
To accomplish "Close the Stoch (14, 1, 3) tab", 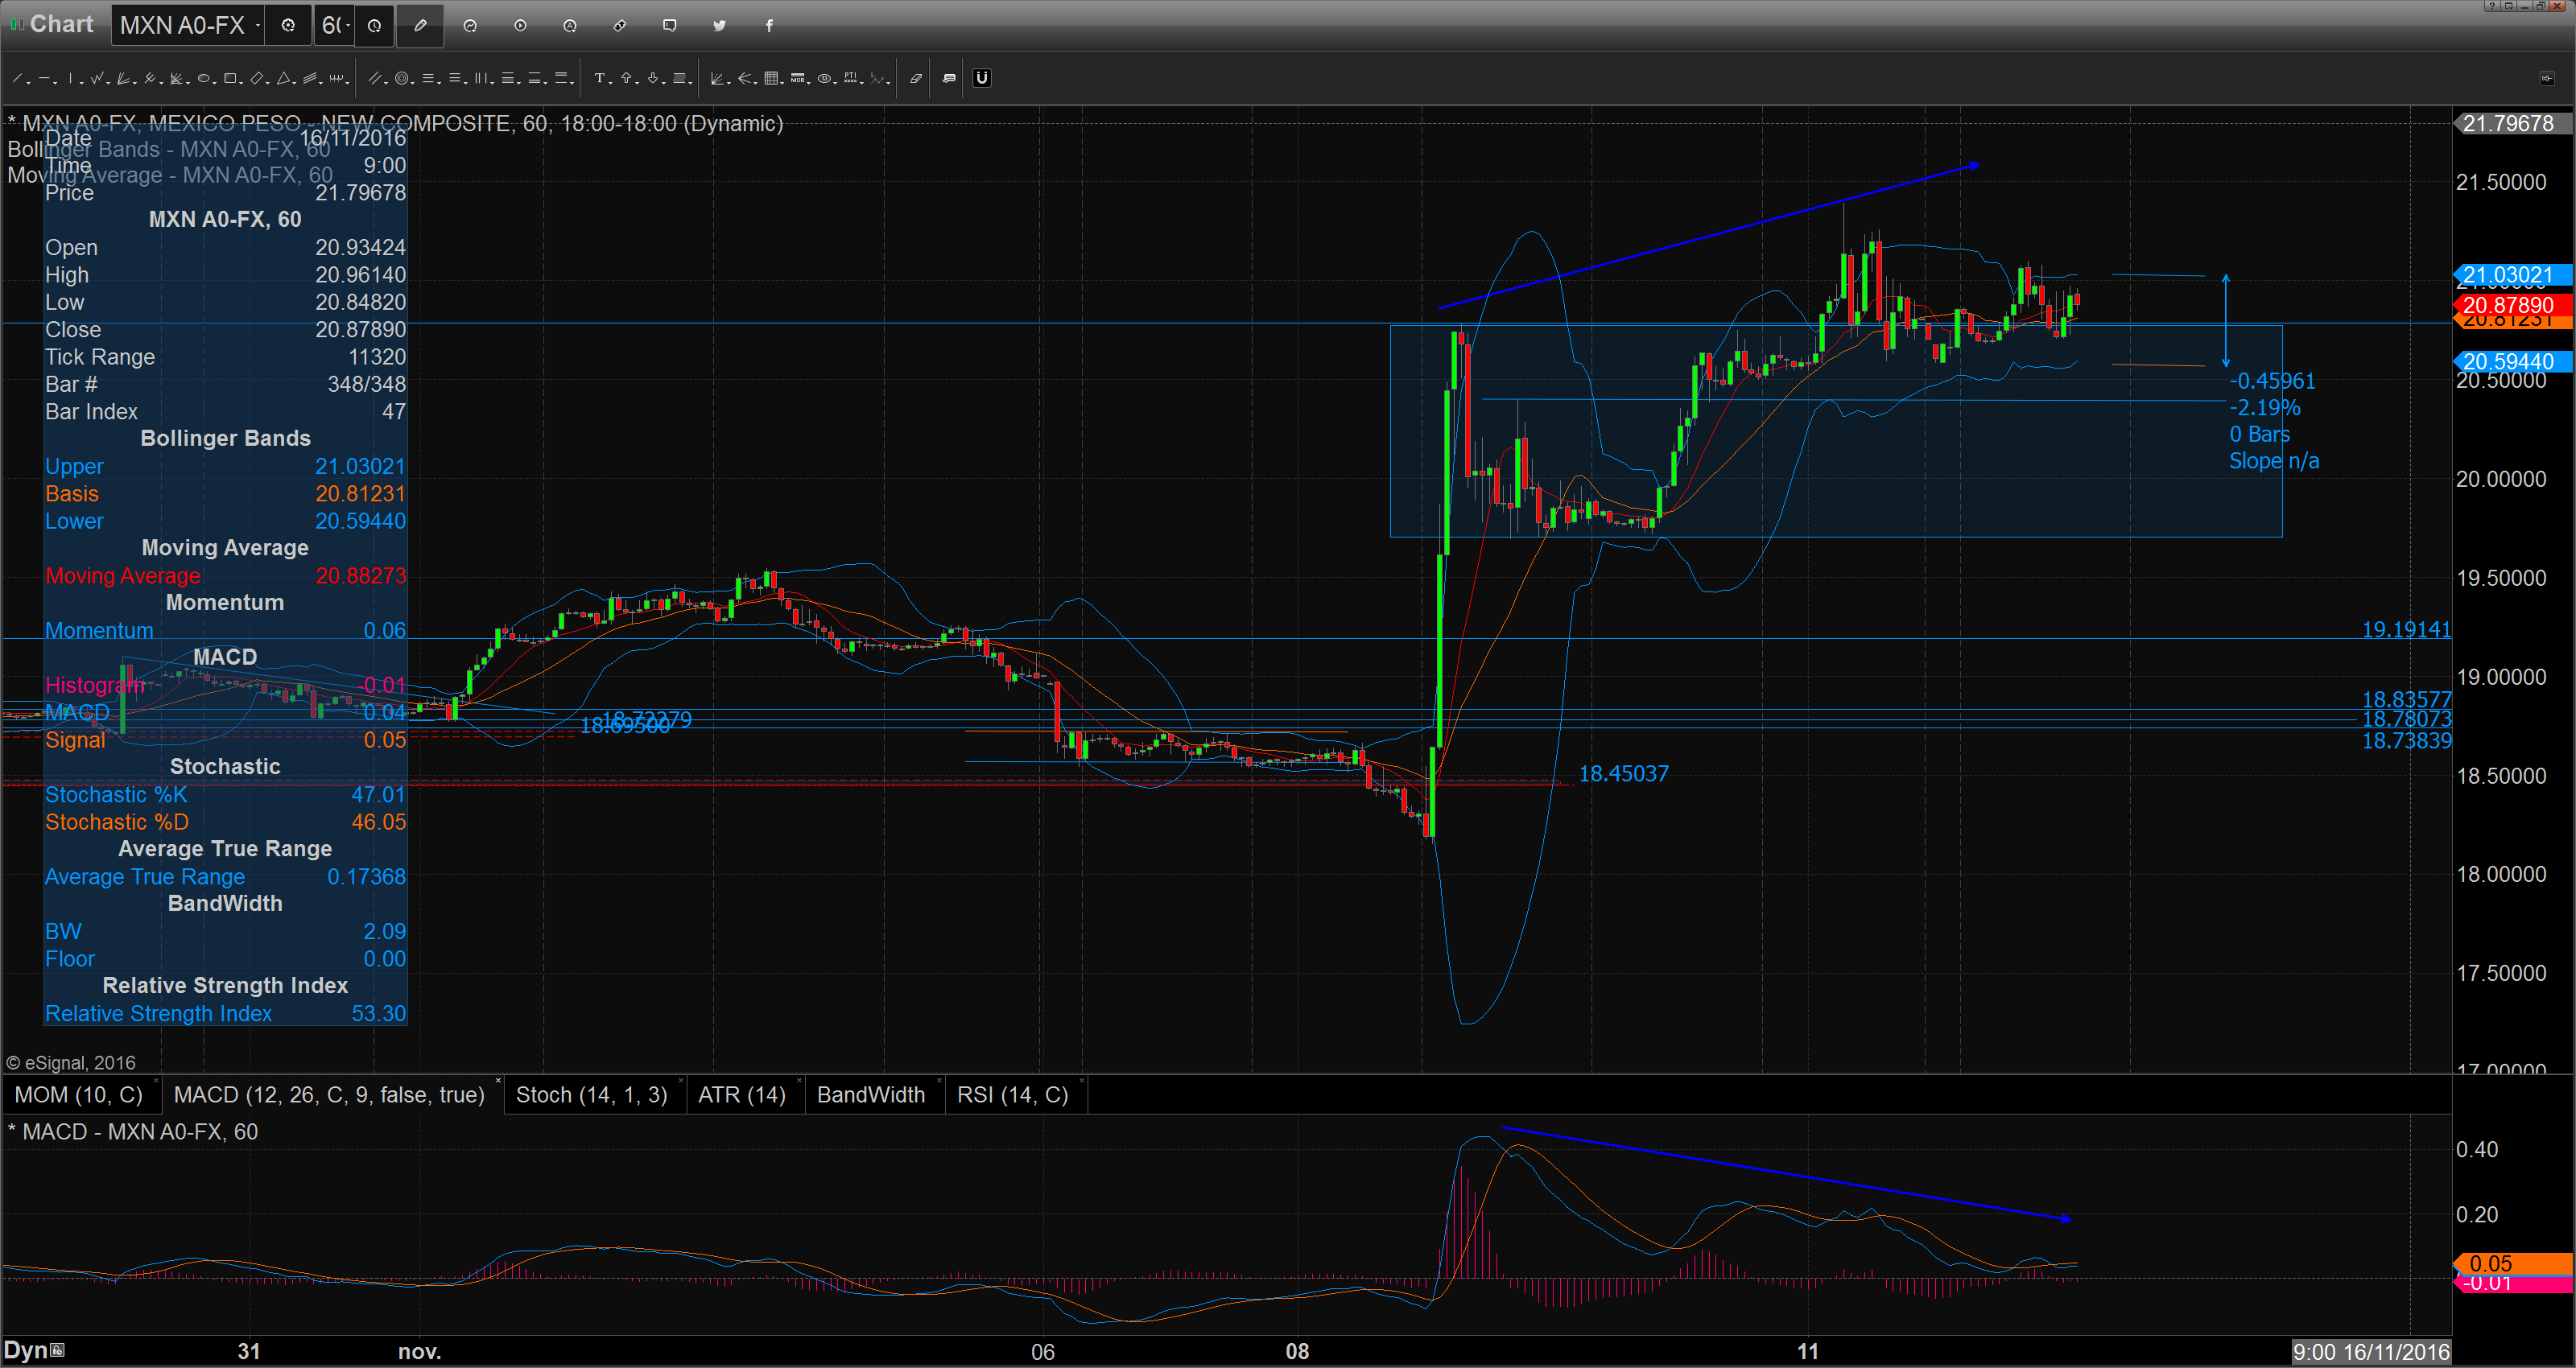I will [680, 1081].
